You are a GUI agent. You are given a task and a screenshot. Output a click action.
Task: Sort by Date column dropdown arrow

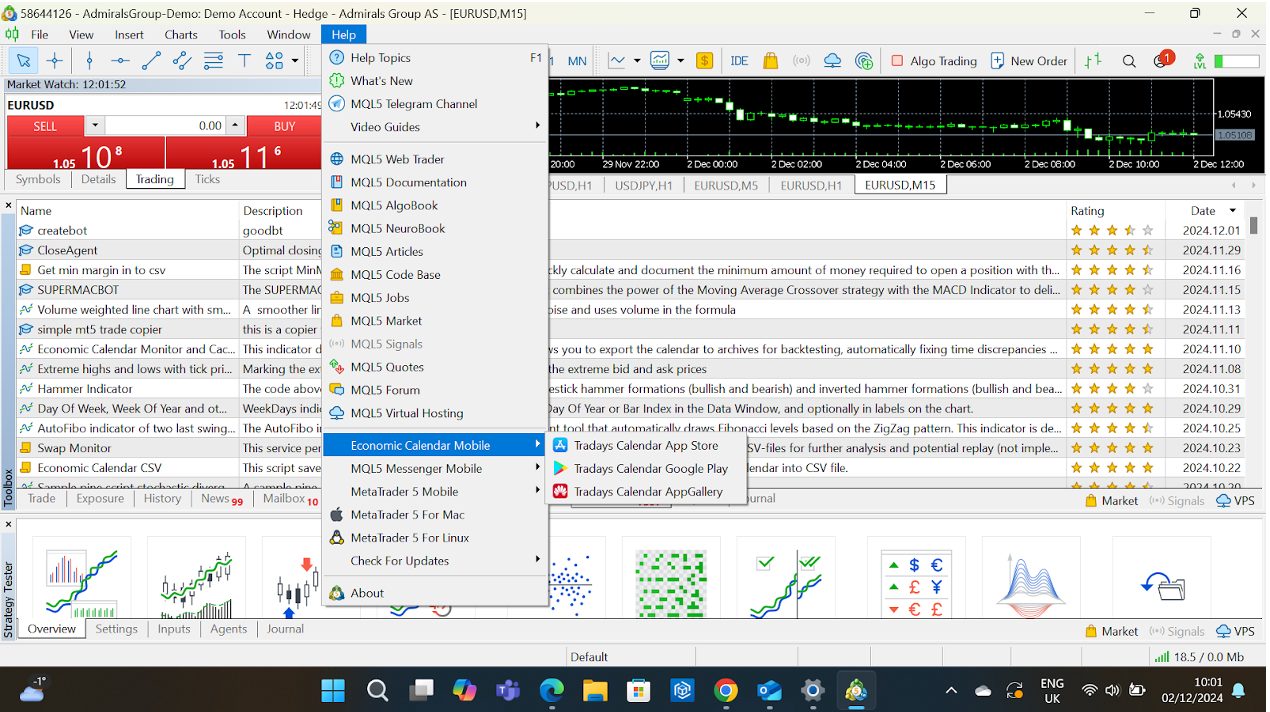tap(1232, 211)
